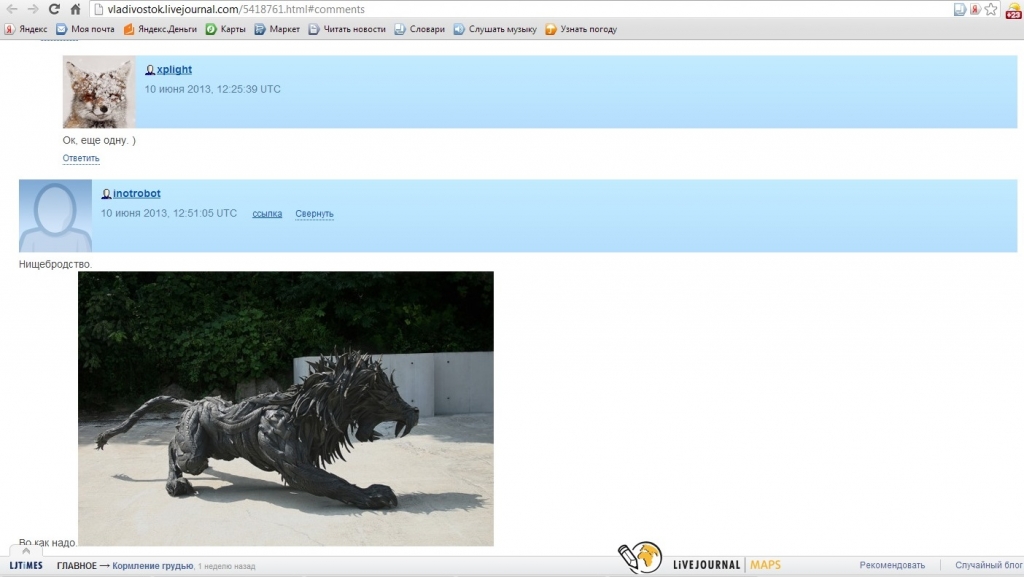Open the Моя почта bookmark
Image resolution: width=1024 pixels, height=577 pixels.
click(x=86, y=29)
